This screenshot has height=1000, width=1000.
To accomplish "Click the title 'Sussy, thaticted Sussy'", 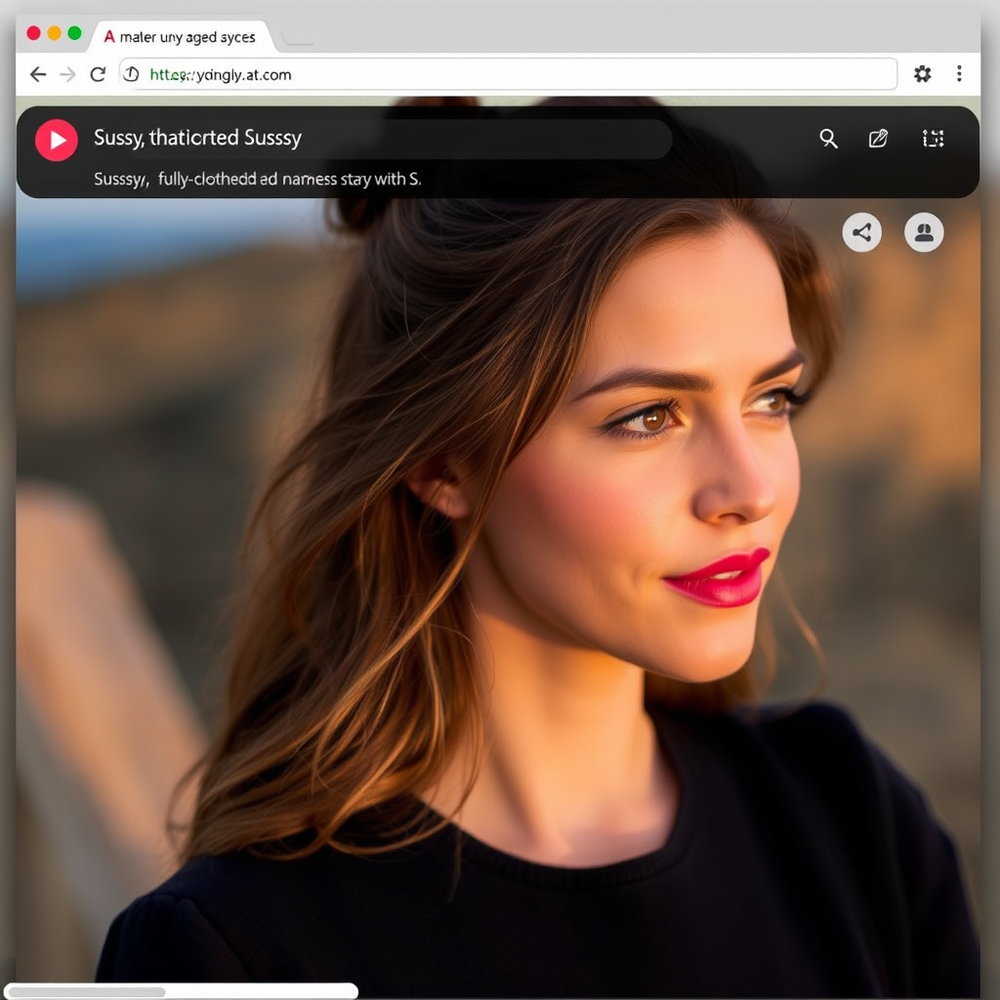I will (x=197, y=138).
